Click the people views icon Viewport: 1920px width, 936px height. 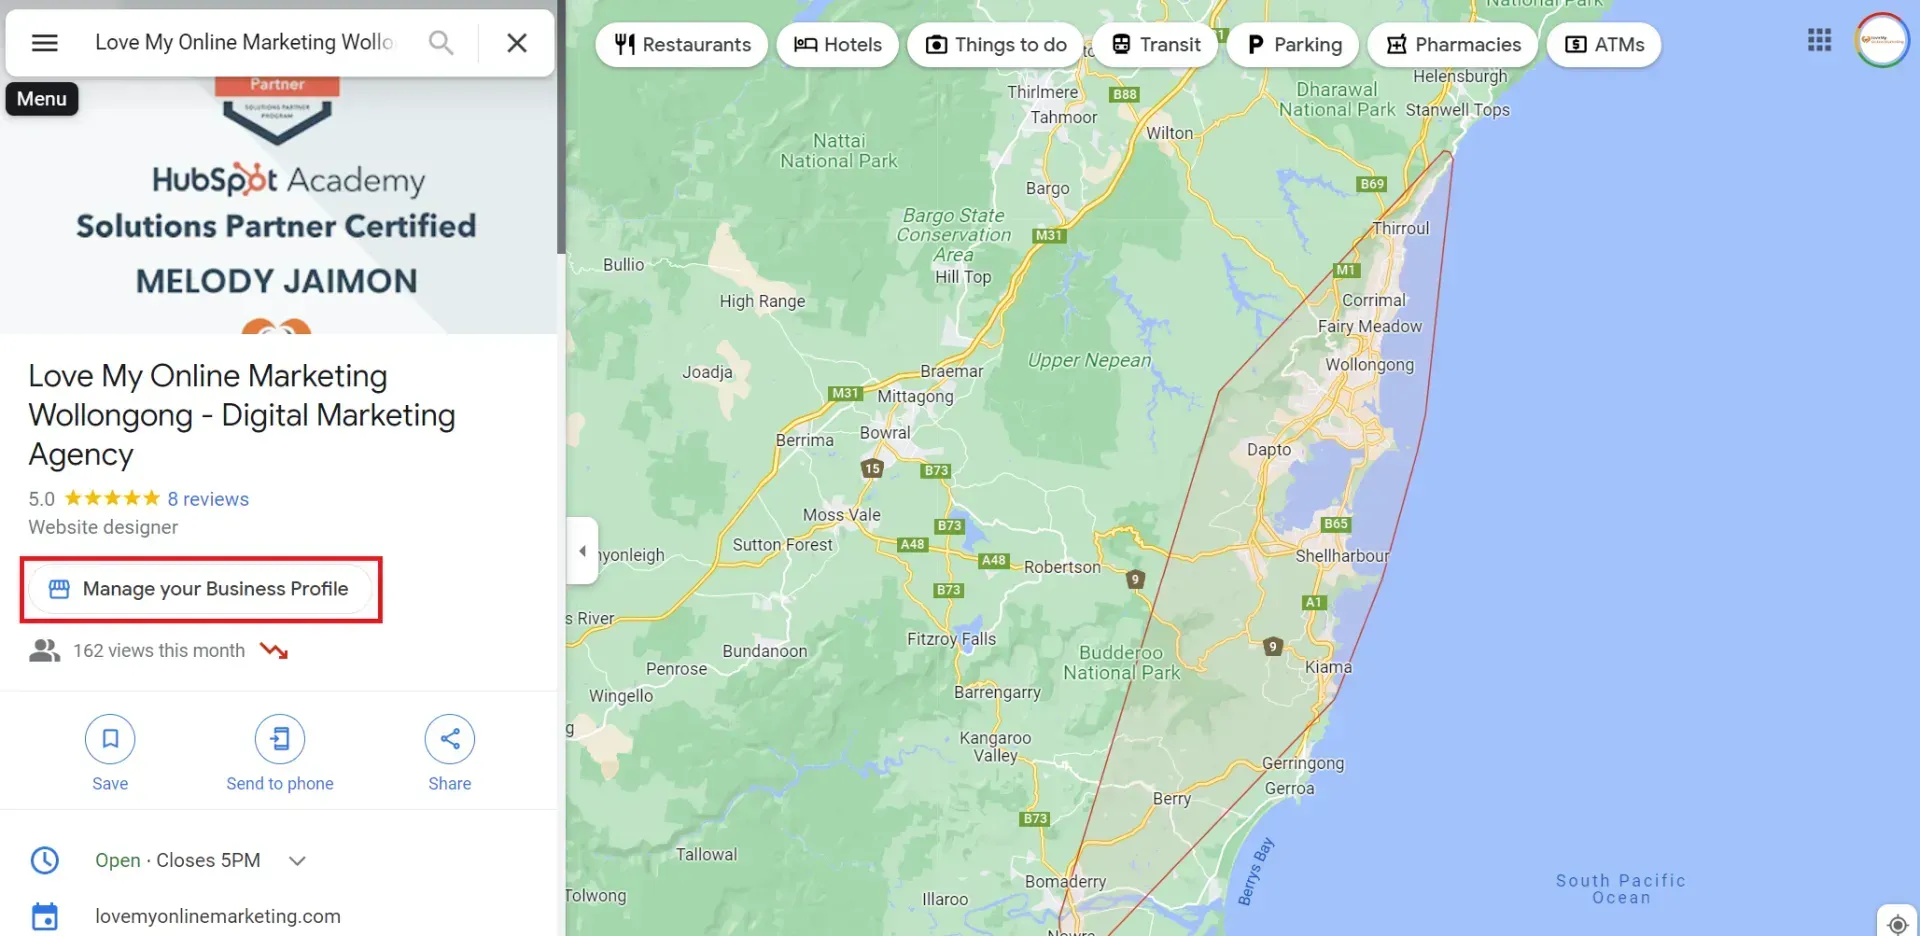[44, 651]
